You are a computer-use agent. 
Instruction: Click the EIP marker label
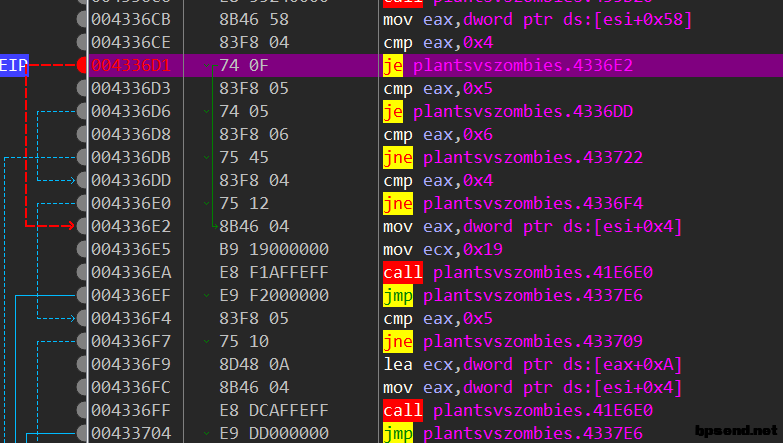14,65
